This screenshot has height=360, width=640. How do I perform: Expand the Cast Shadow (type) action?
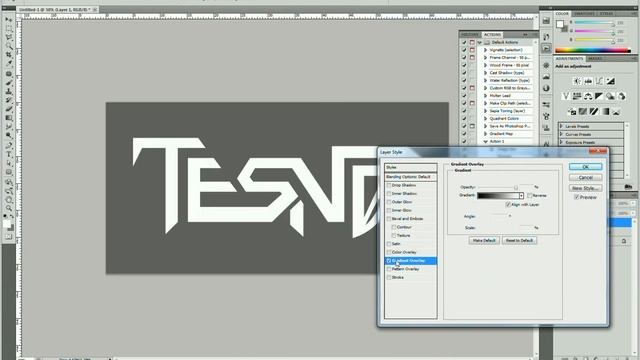pyautogui.click(x=485, y=73)
